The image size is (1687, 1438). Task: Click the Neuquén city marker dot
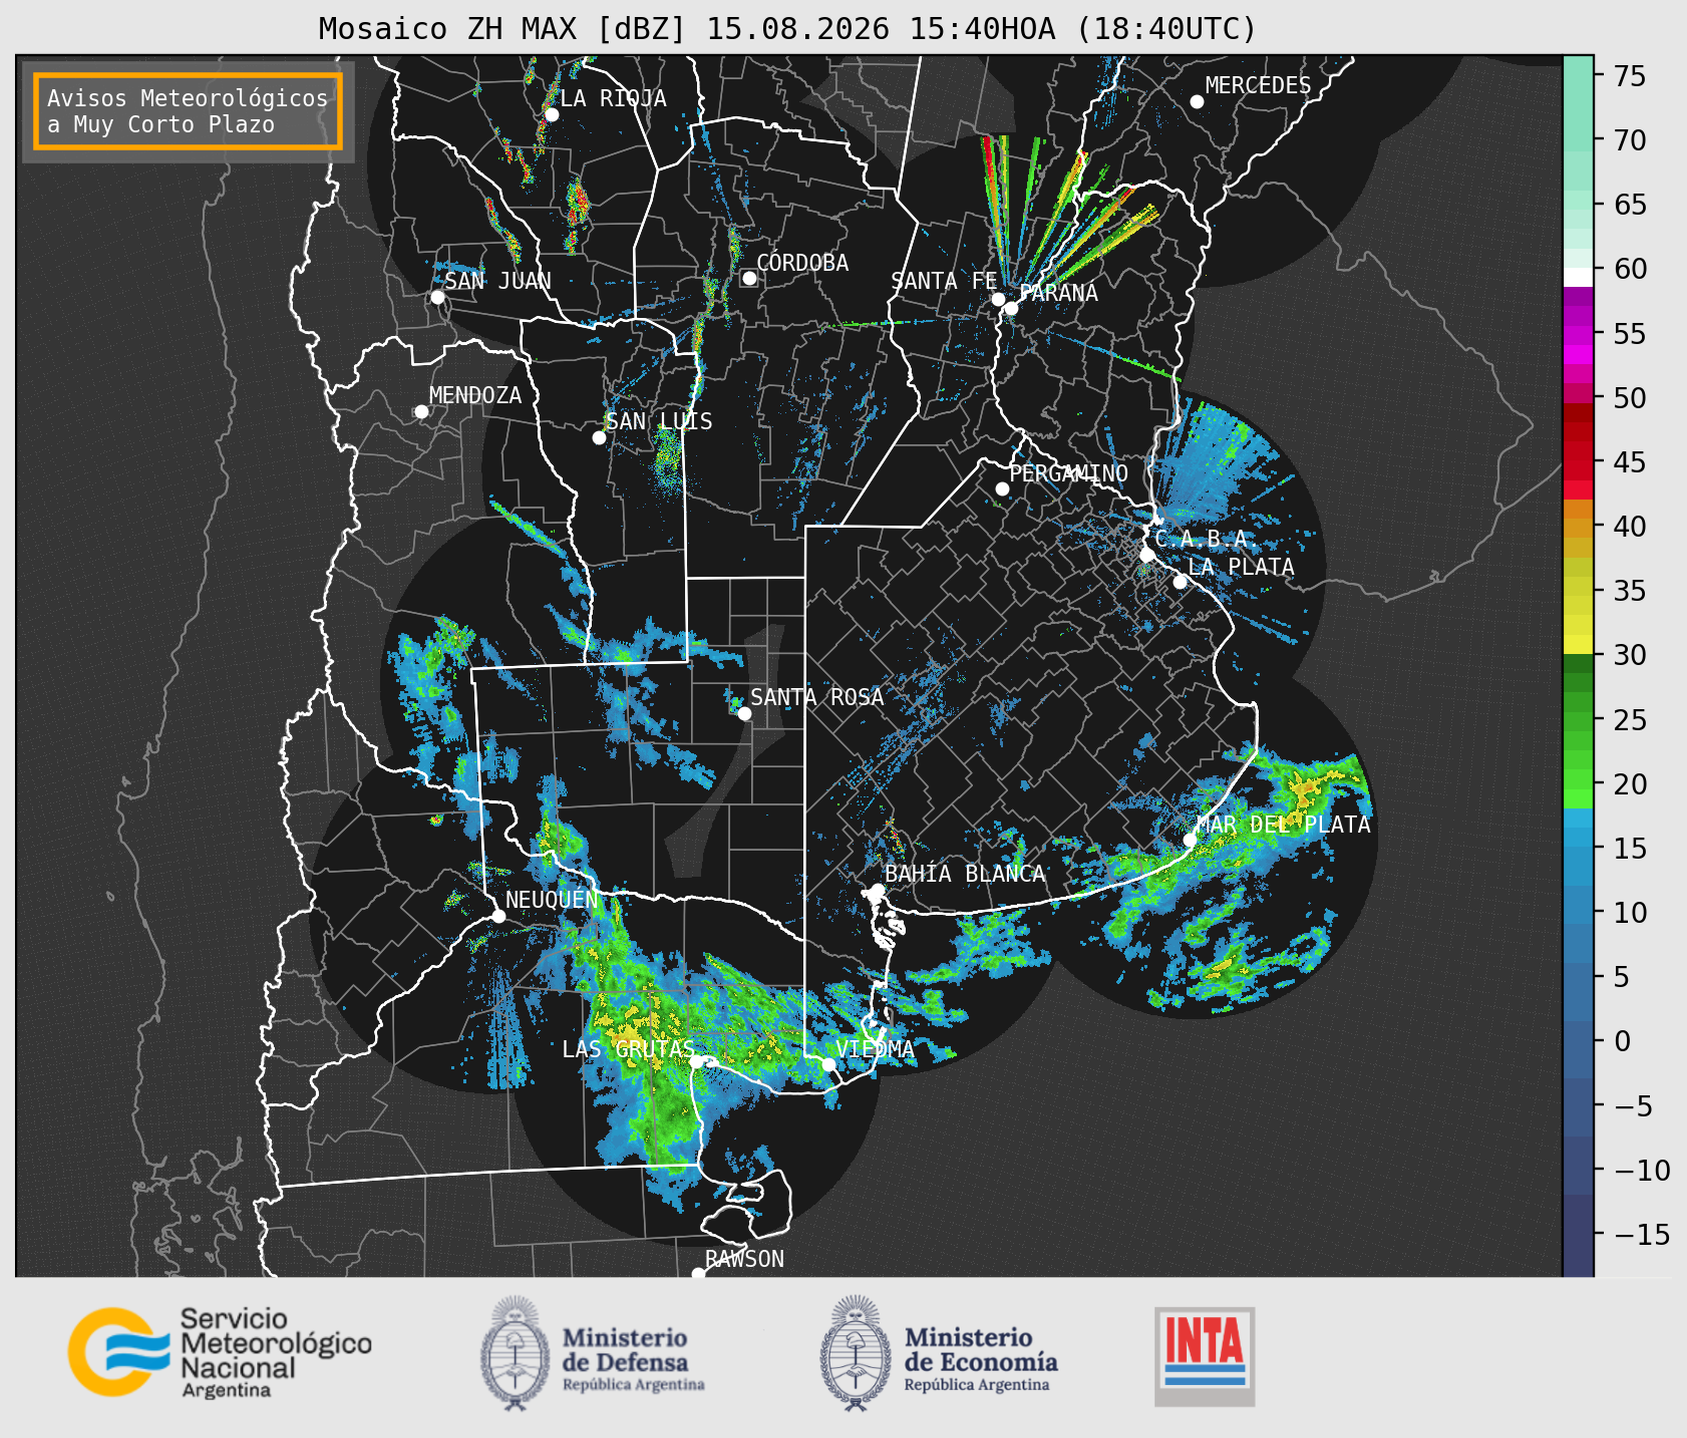point(498,916)
